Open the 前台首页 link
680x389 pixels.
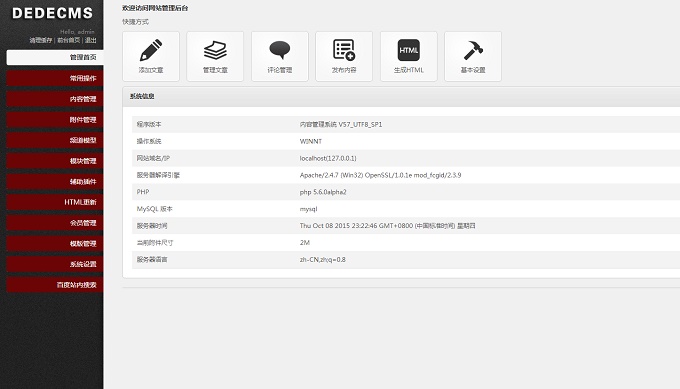tap(69, 40)
